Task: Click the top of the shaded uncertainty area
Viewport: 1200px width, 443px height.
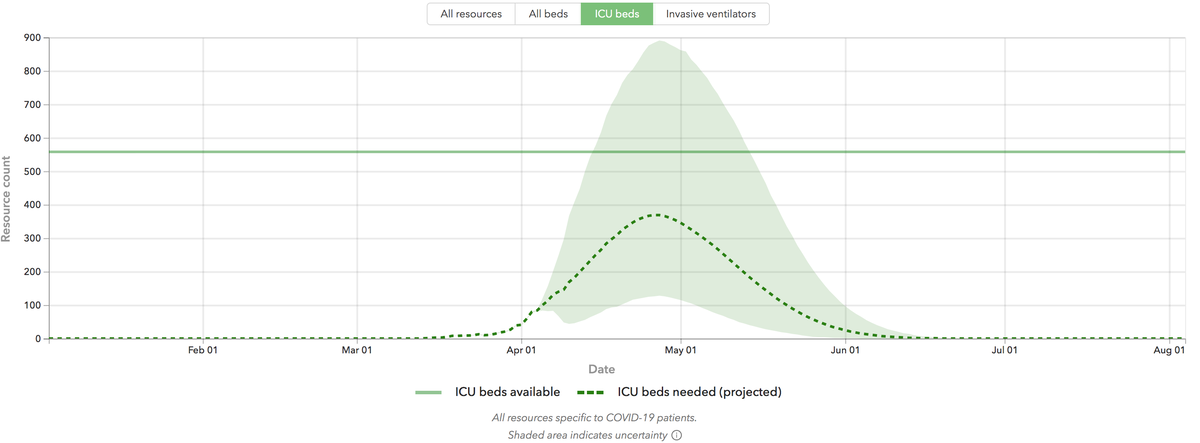Action: [661, 42]
